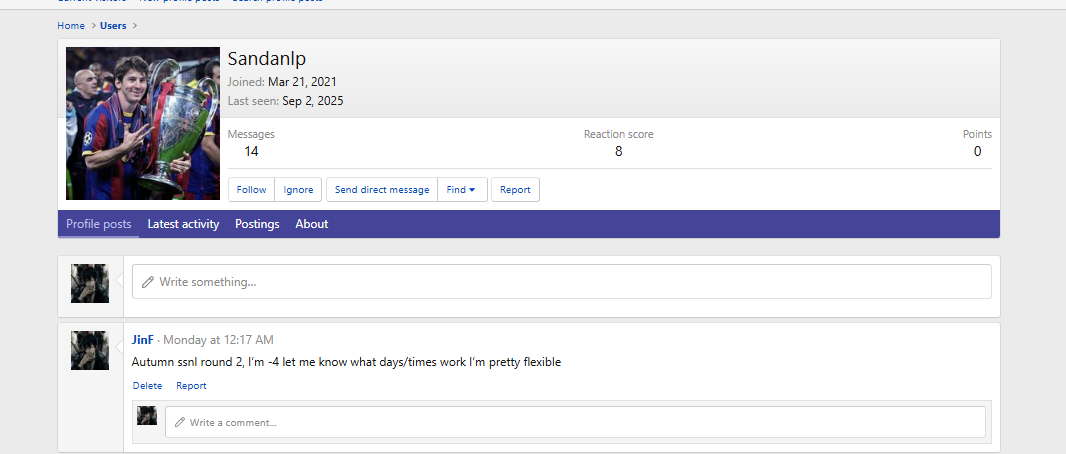
Task: Open the Messages count 14 link
Action: coord(251,151)
